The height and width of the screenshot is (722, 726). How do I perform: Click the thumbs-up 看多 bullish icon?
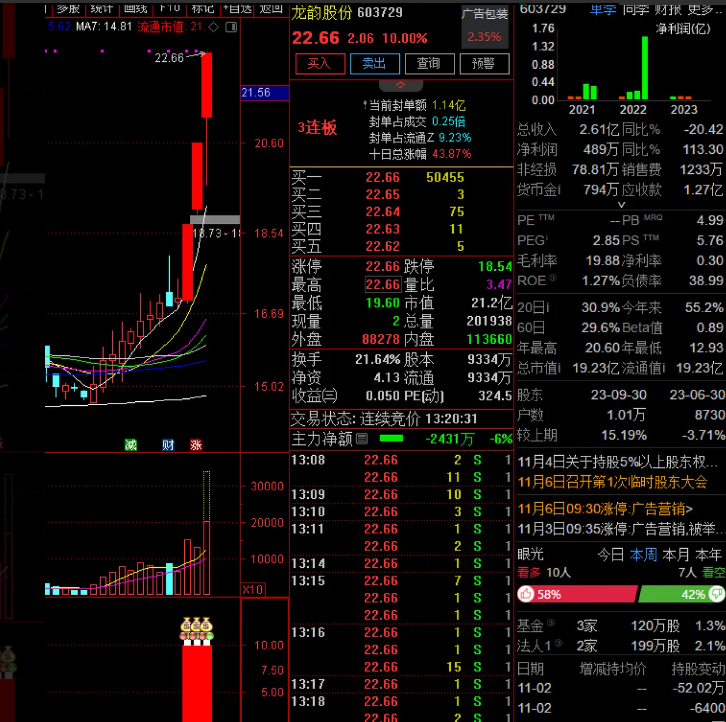526,594
